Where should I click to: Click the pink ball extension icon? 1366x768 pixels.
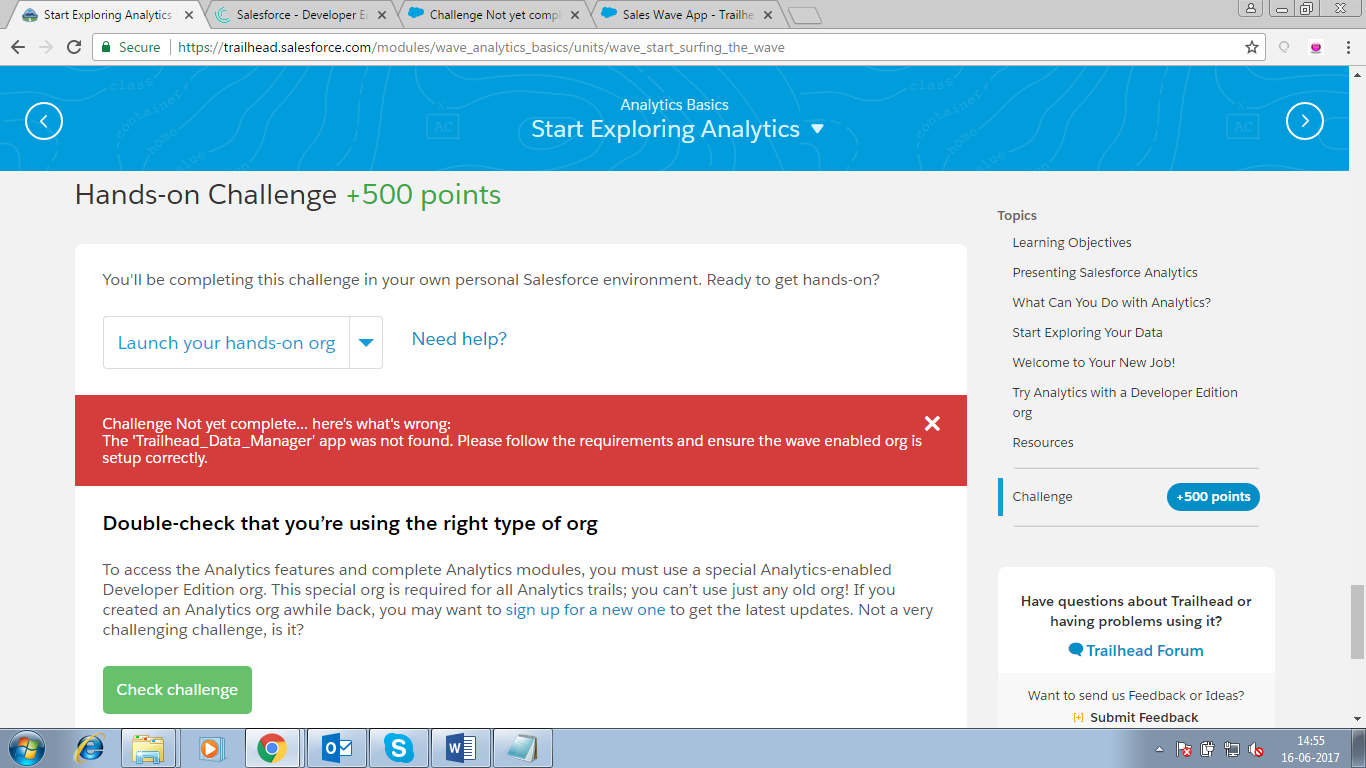click(x=1316, y=47)
